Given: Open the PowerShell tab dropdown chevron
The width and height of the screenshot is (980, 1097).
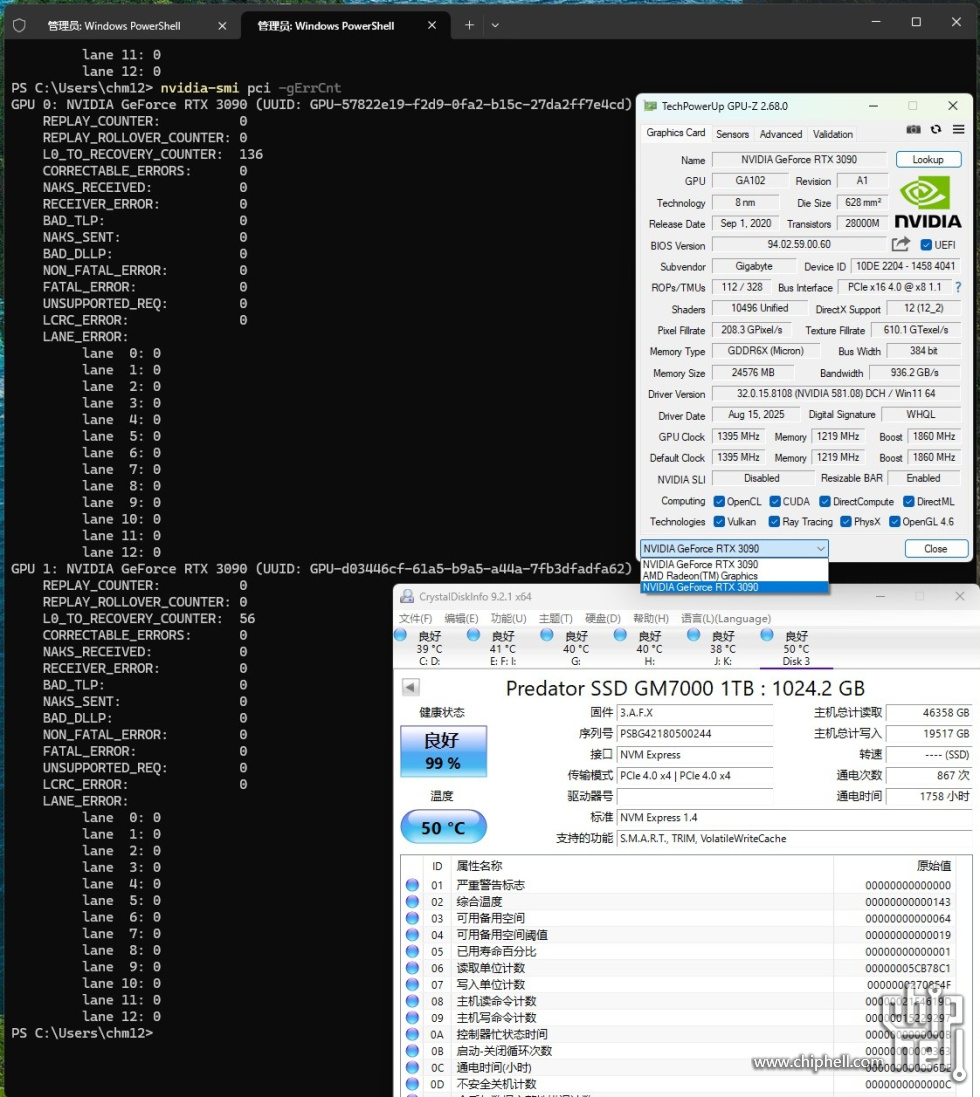Looking at the screenshot, I should coord(495,25).
